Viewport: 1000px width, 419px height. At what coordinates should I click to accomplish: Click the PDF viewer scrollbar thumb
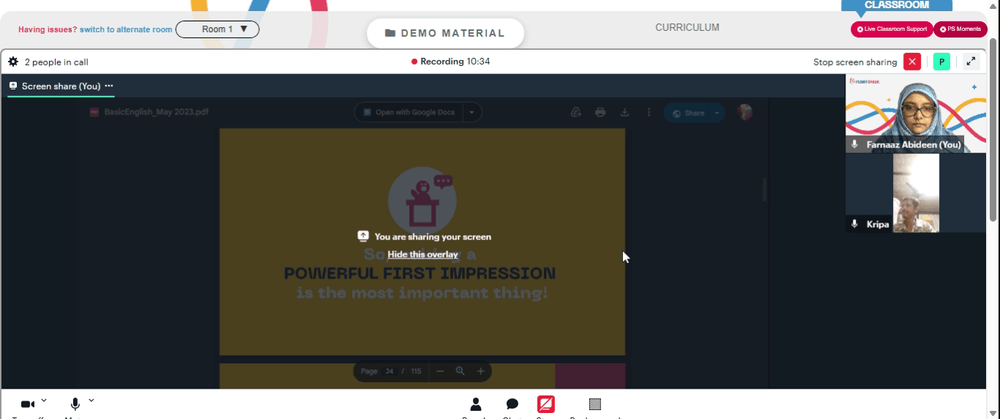[x=764, y=190]
